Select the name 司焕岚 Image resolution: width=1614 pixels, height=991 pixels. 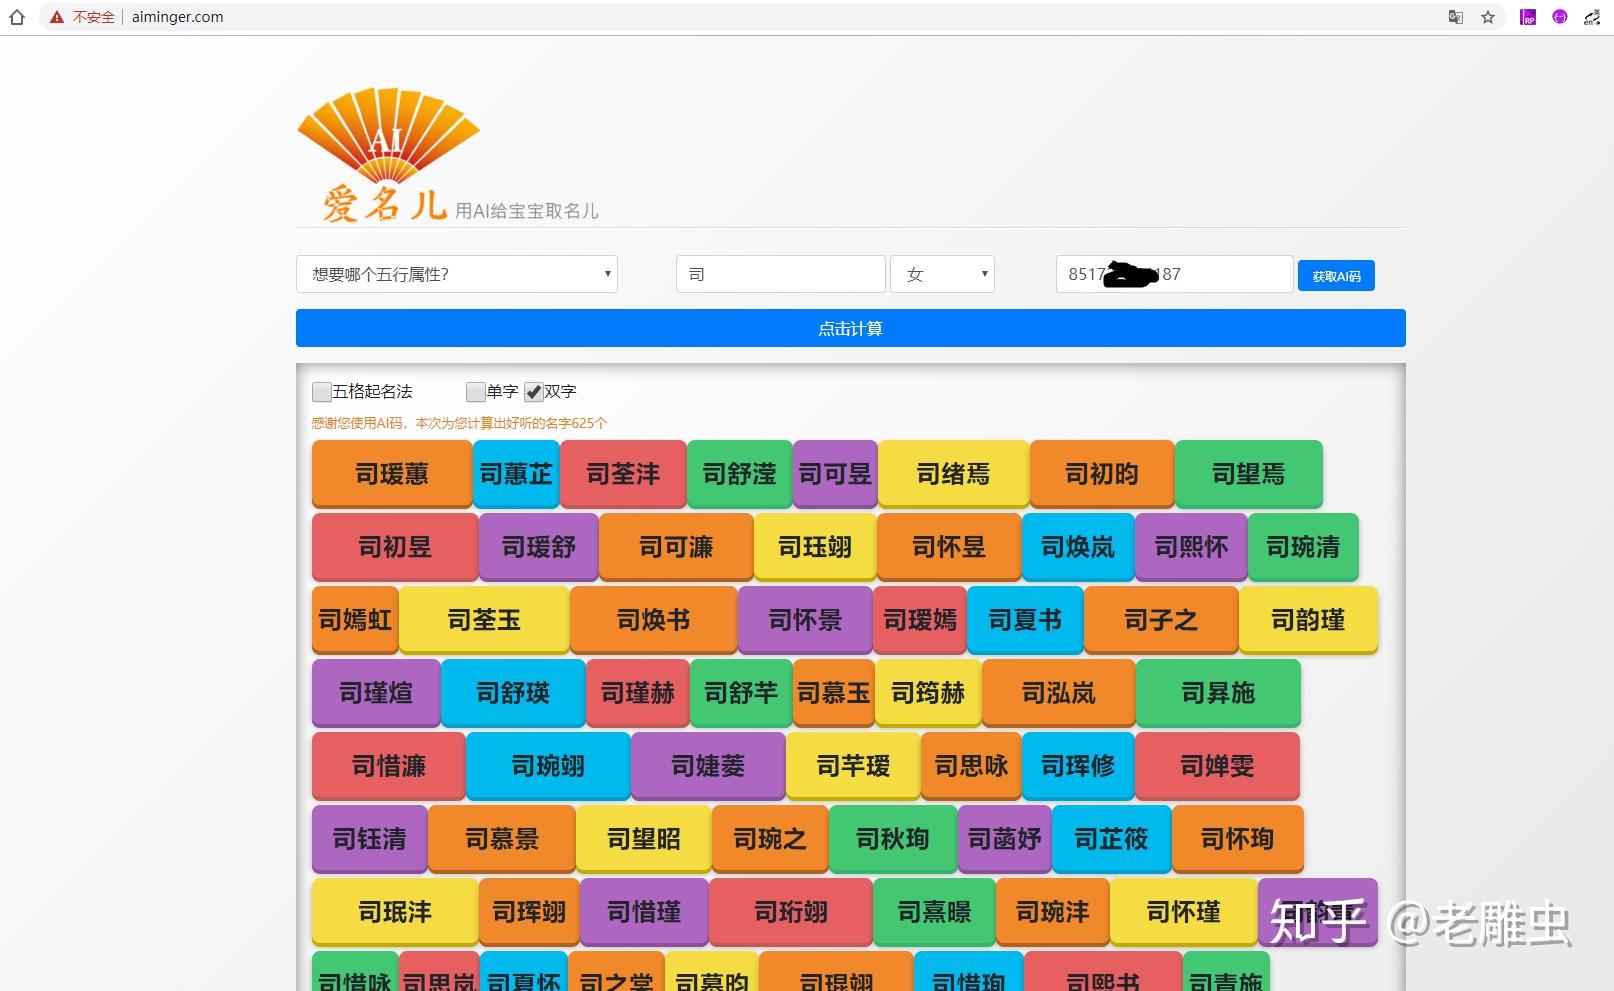point(1078,547)
